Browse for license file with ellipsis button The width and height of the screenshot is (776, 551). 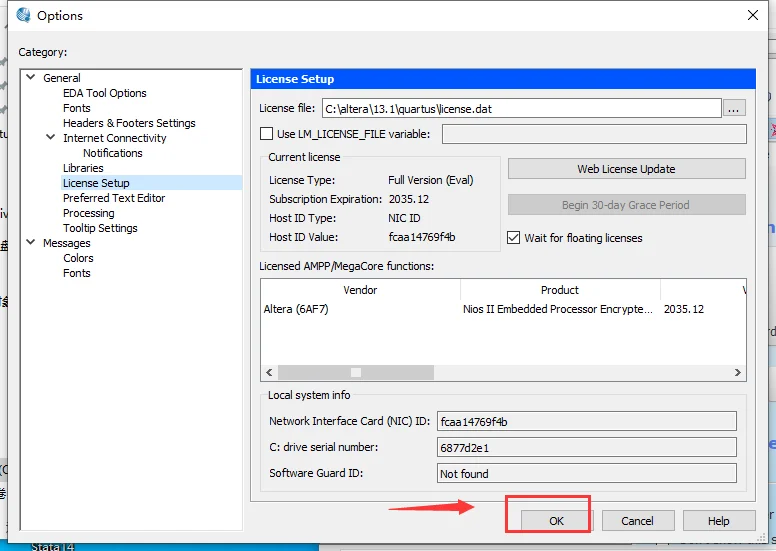734,108
